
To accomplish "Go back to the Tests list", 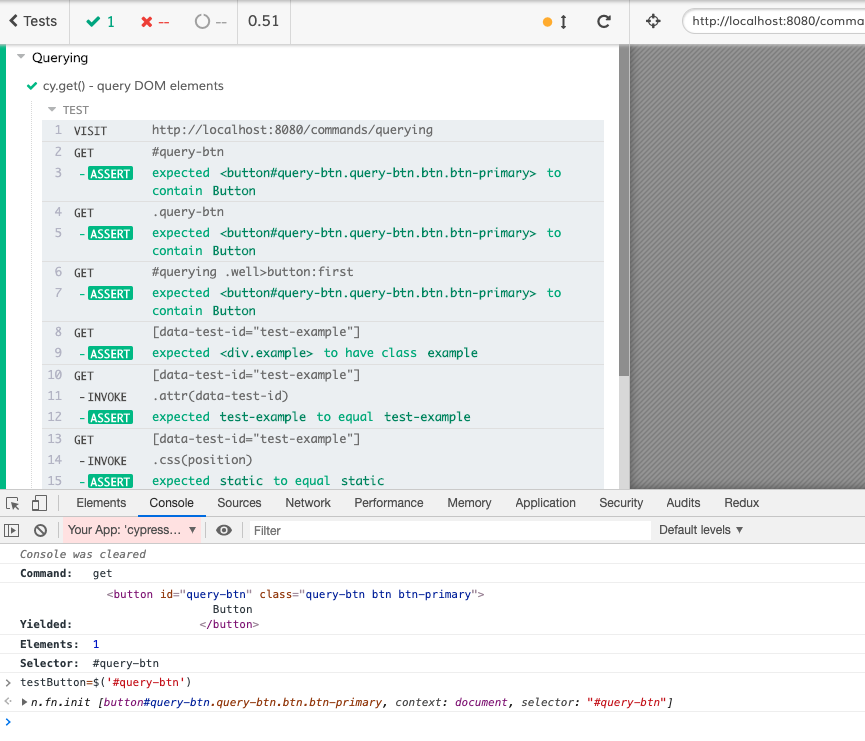I will pyautogui.click(x=34, y=21).
